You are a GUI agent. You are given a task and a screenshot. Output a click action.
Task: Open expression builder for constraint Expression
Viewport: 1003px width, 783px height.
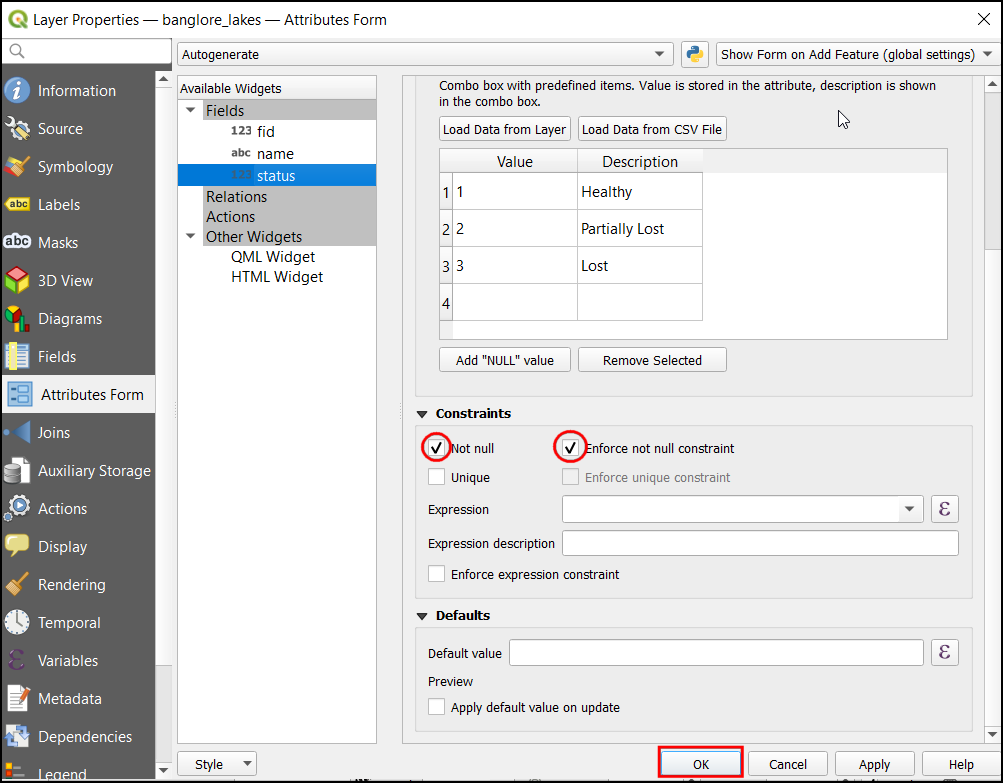point(944,509)
